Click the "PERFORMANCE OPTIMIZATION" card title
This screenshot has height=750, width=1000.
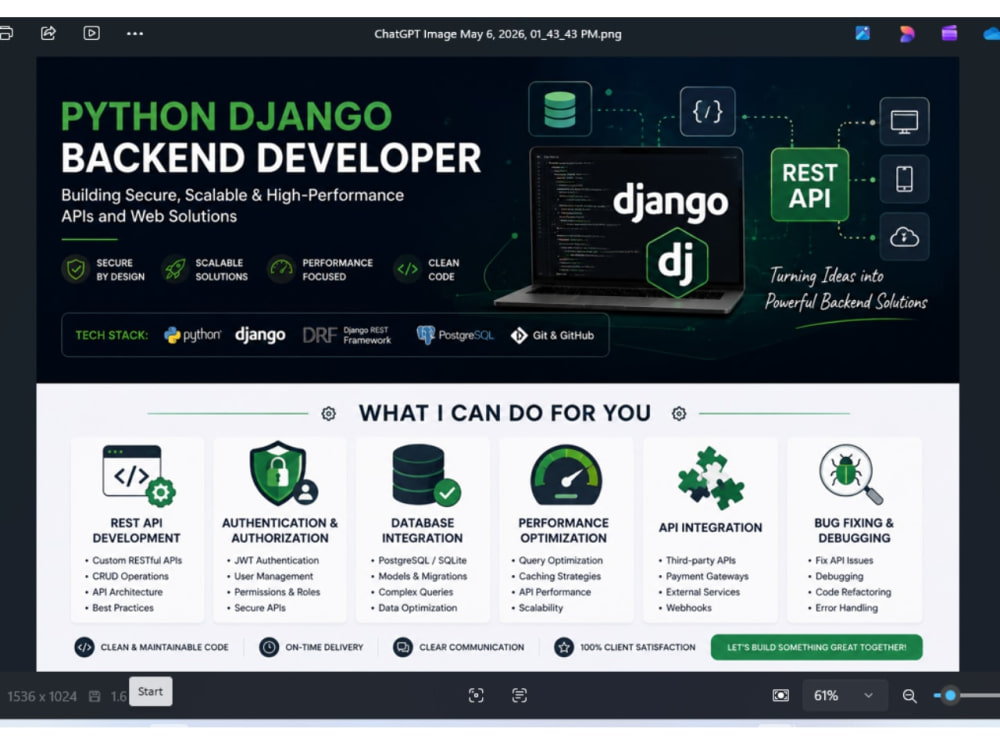pos(563,530)
